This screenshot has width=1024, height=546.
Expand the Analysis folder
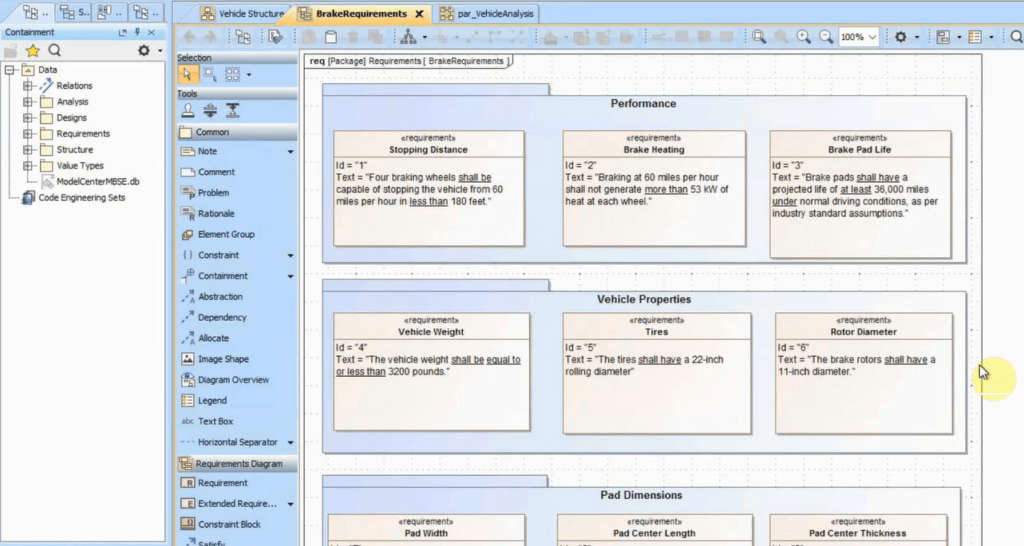(27, 102)
